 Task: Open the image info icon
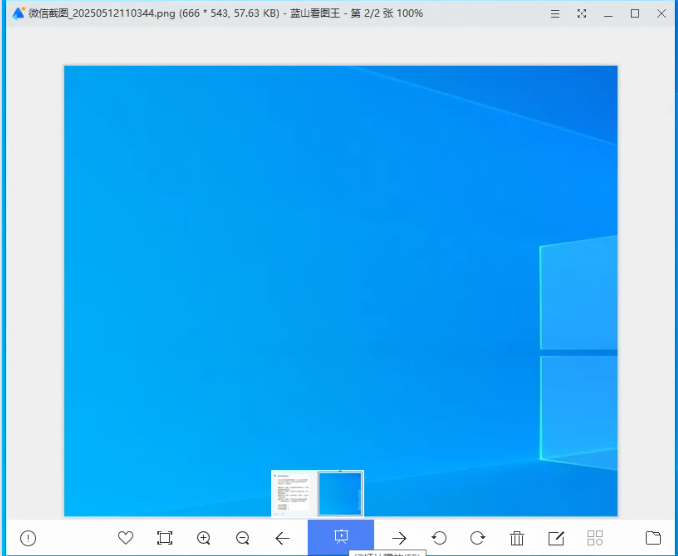tap(28, 538)
